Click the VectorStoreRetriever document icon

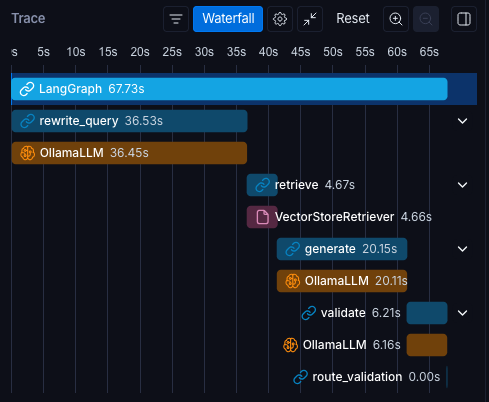pos(262,217)
